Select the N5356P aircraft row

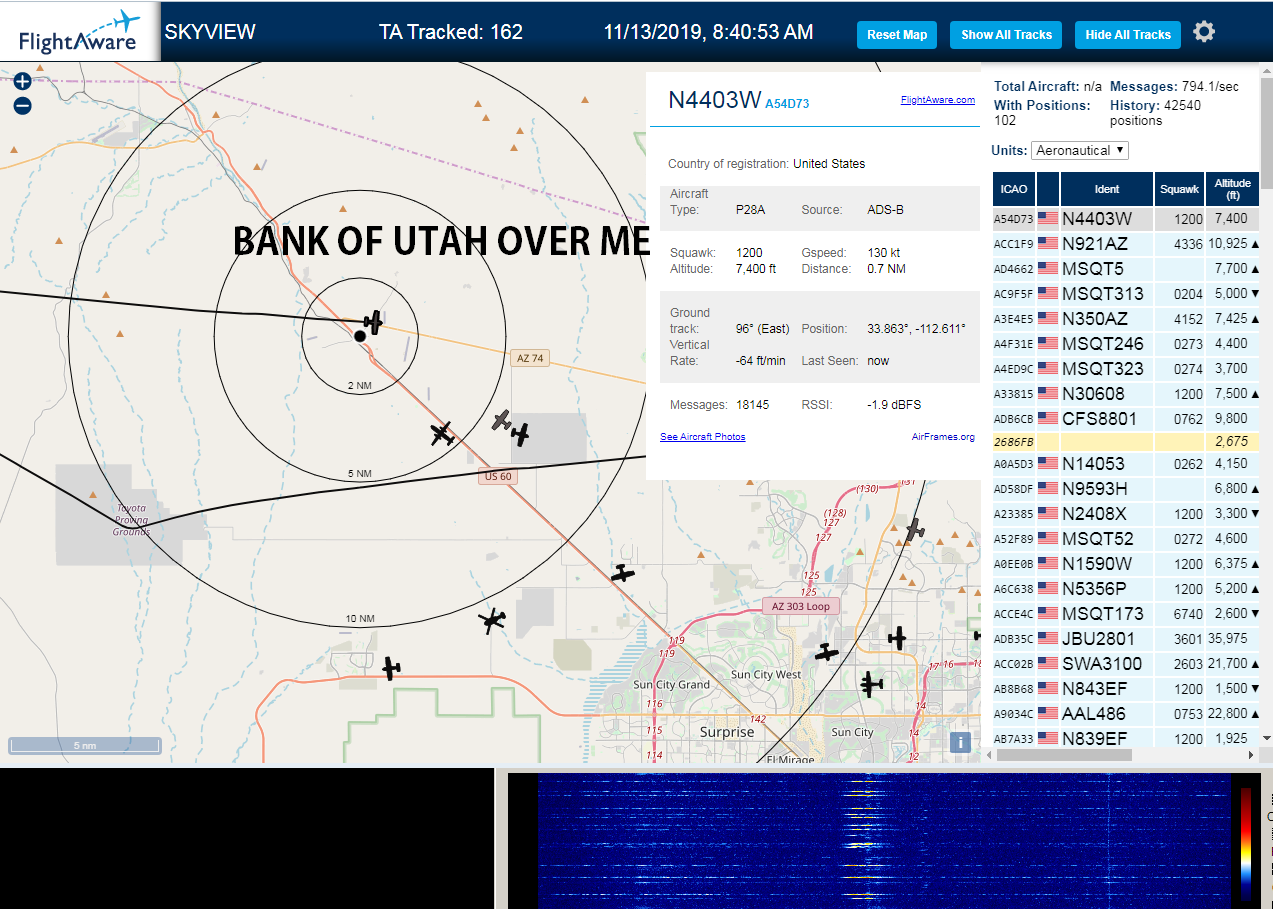(x=1126, y=589)
